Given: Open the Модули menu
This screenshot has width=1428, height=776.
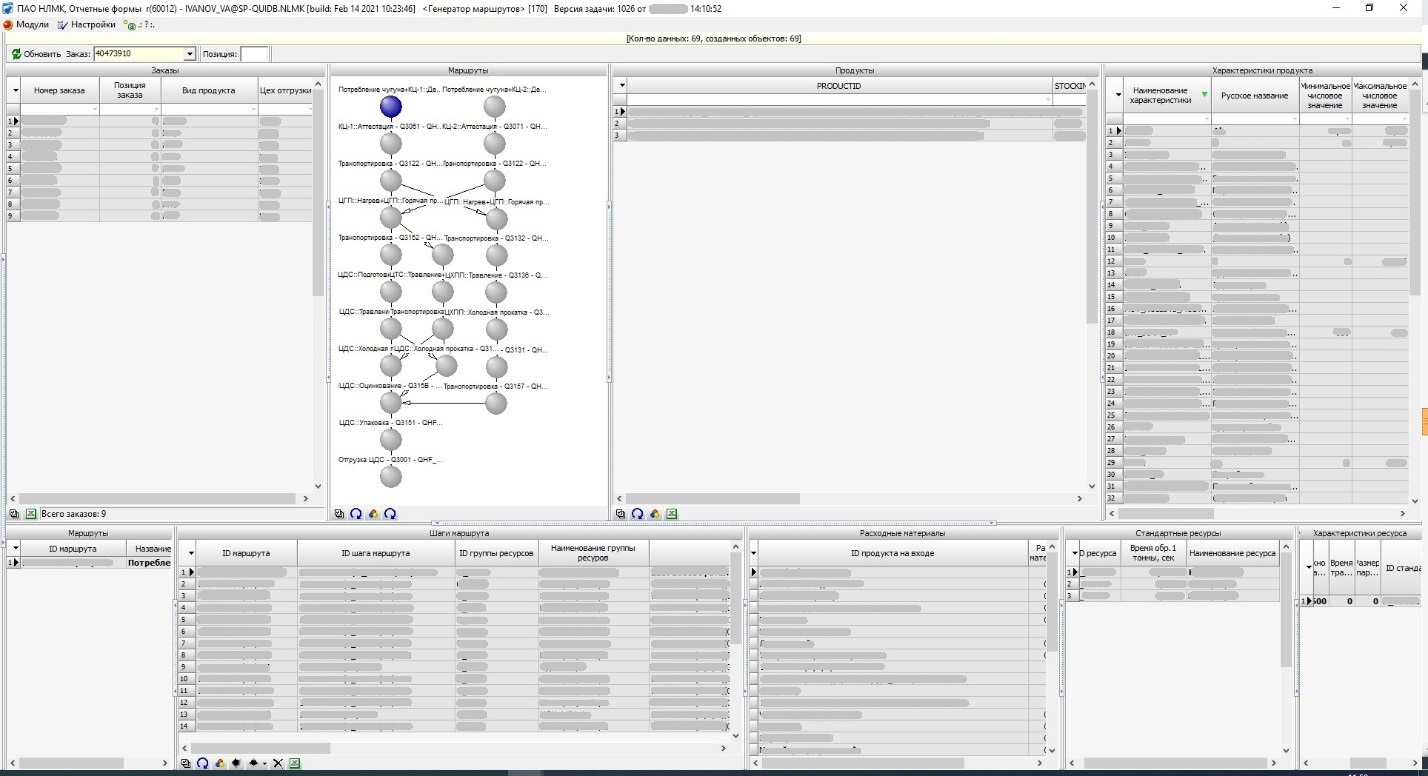Looking at the screenshot, I should coord(27,24).
